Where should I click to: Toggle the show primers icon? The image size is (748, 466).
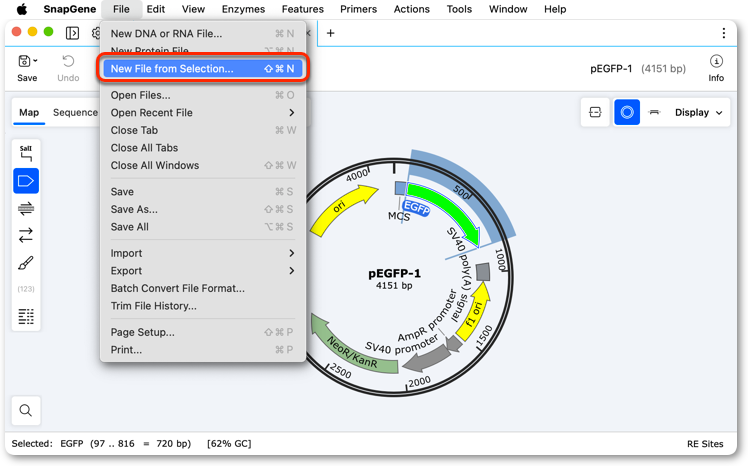(26, 208)
